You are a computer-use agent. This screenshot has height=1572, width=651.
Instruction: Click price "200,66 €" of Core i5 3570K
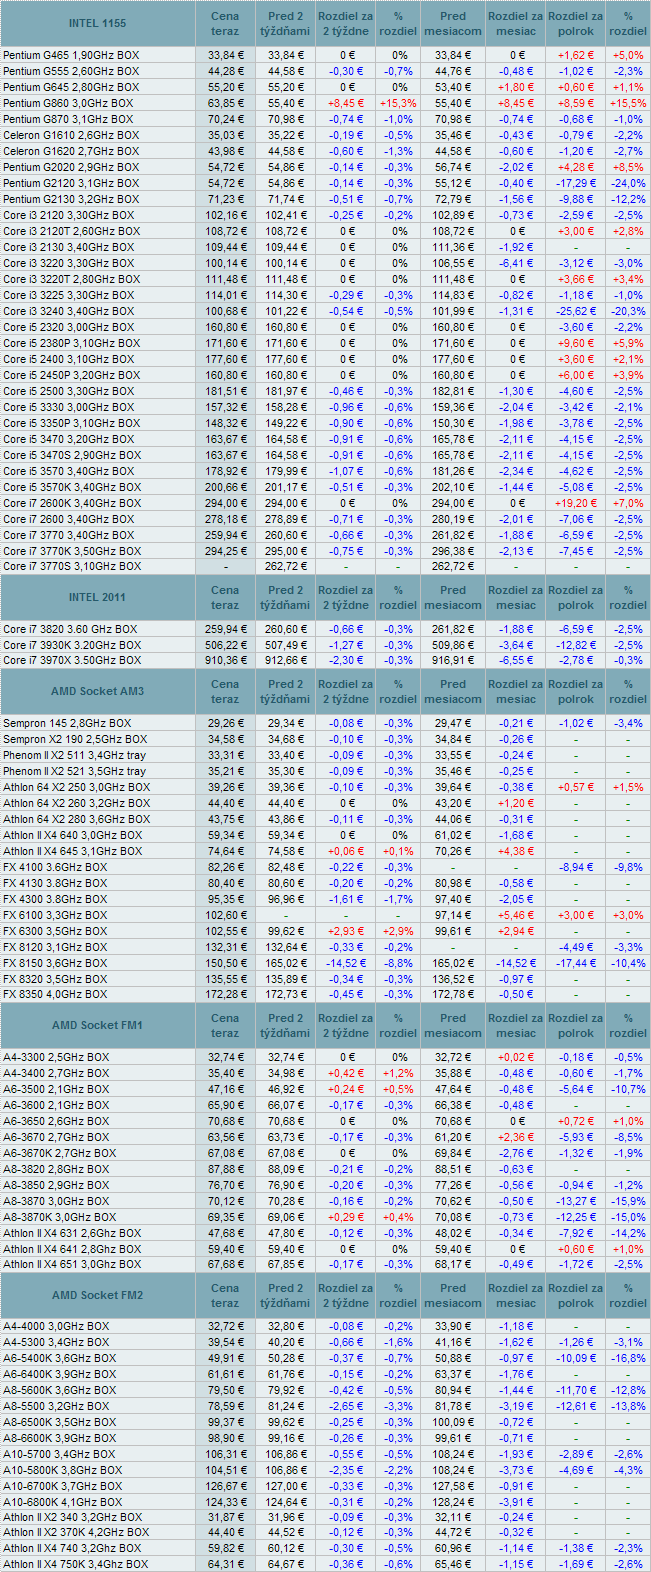(225, 487)
